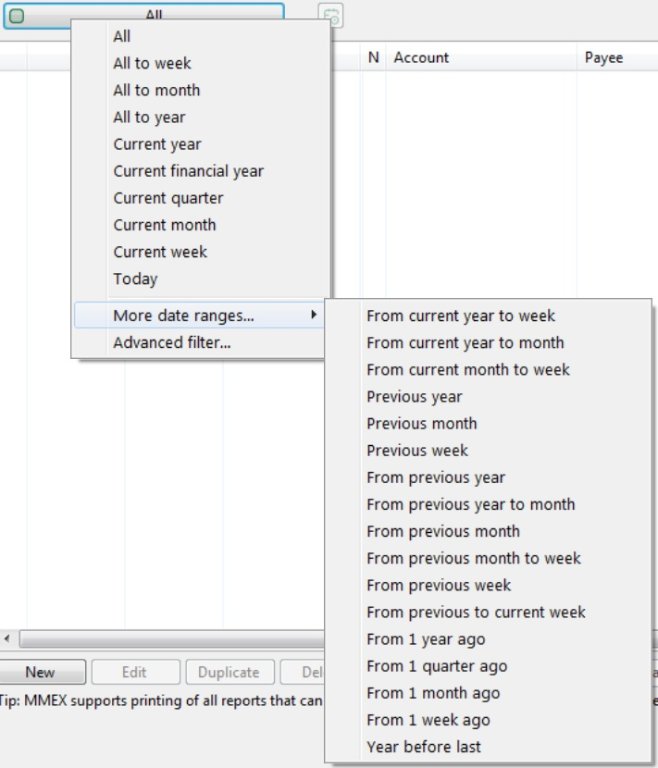The image size is (658, 768).
Task: Select 'Current week' date range
Action: click(x=201, y=252)
